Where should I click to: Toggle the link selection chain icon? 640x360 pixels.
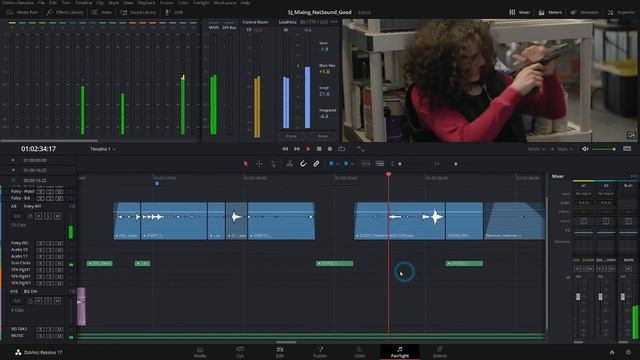(316, 164)
